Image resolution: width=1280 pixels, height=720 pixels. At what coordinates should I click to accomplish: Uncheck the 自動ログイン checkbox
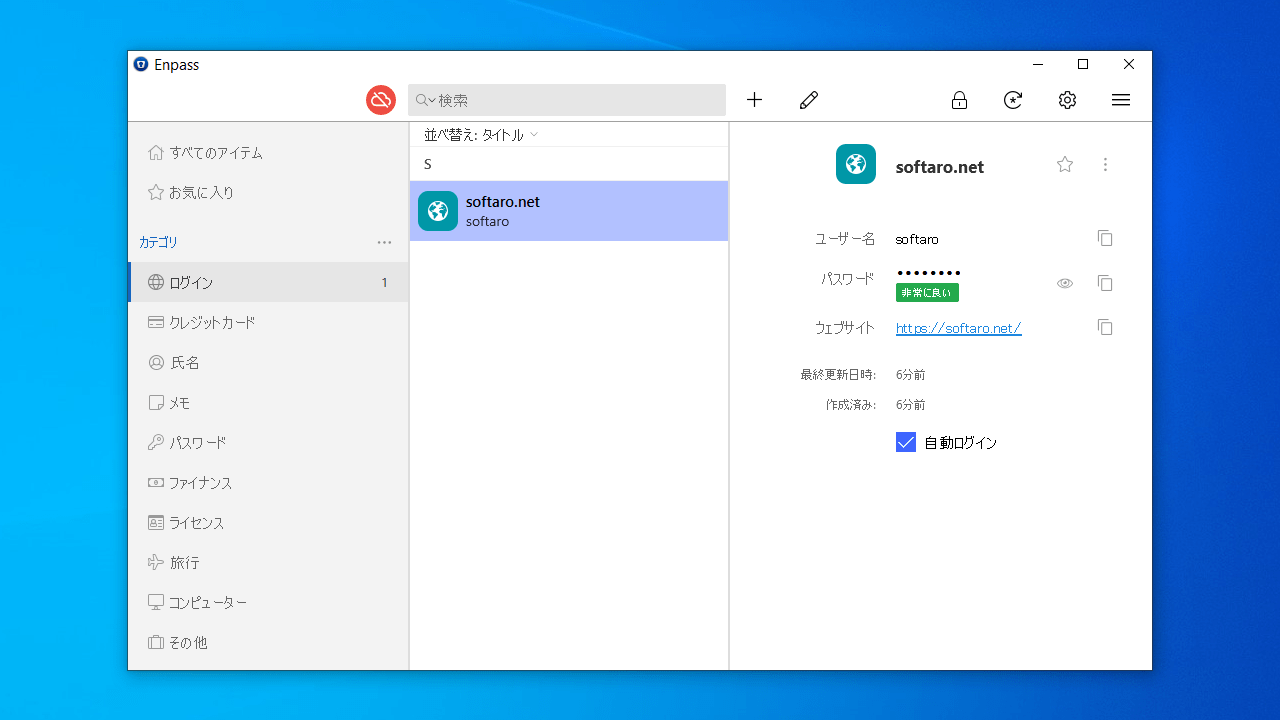point(906,442)
